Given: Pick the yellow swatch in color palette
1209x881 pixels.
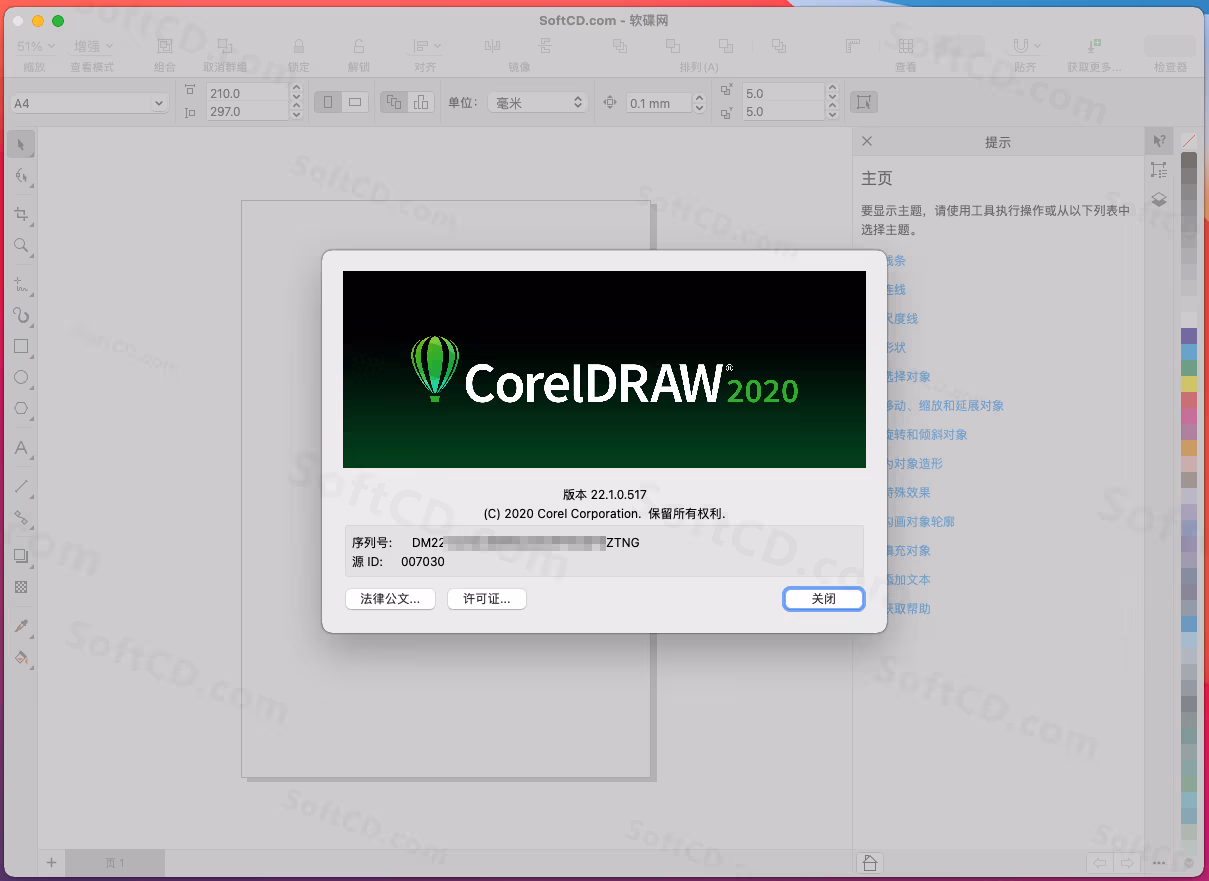Looking at the screenshot, I should (1188, 384).
